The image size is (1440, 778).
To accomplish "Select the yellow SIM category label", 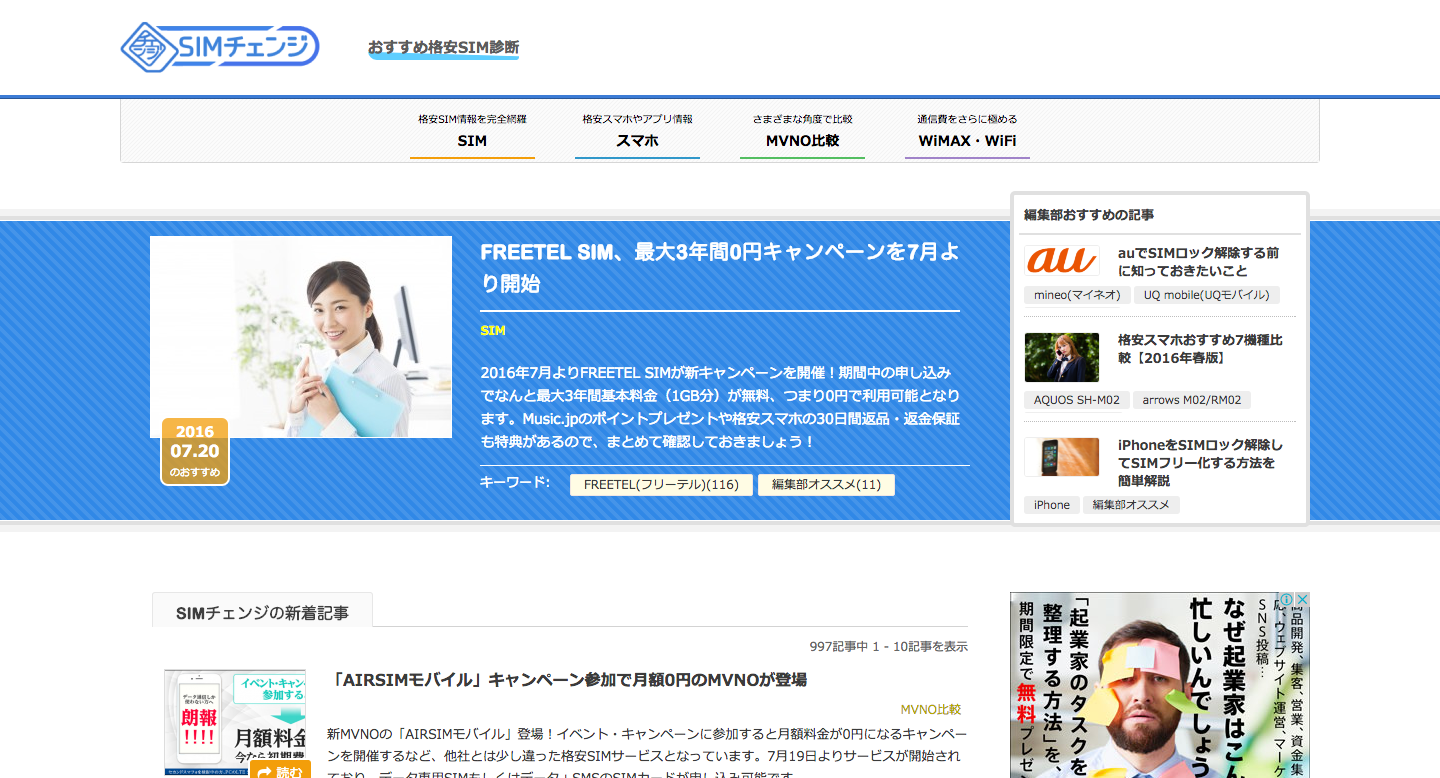I will (493, 331).
